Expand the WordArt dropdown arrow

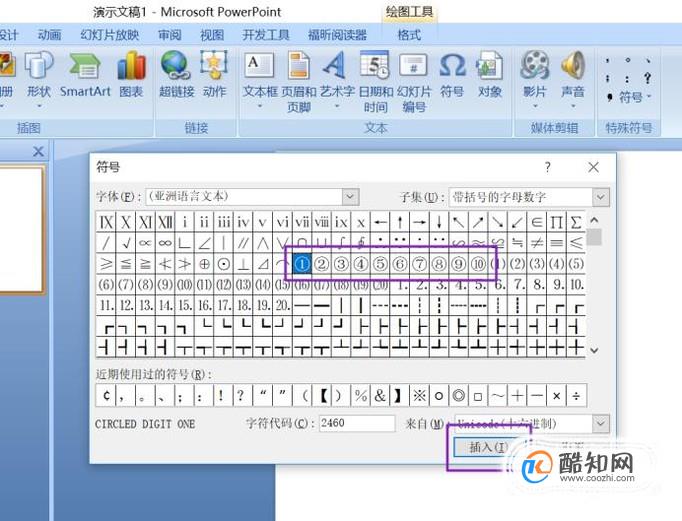point(337,106)
